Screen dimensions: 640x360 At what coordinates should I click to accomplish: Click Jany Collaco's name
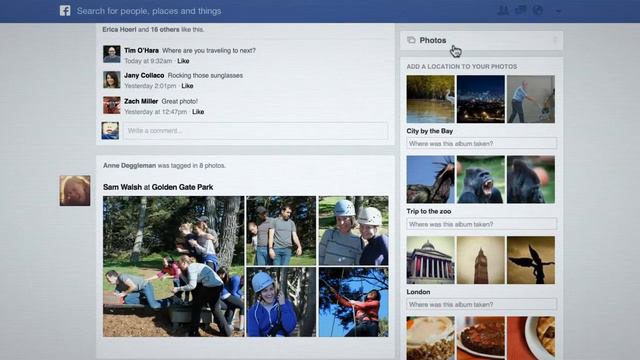pos(144,76)
